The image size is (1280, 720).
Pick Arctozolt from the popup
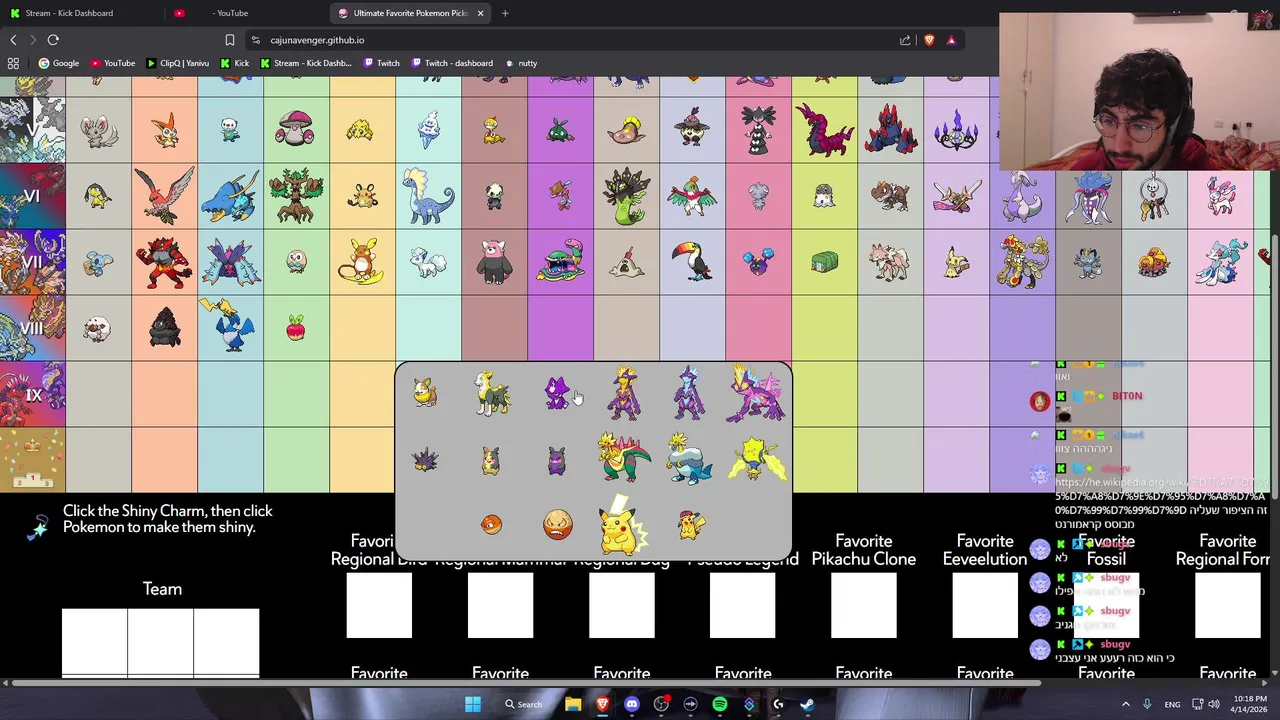(x=689, y=458)
